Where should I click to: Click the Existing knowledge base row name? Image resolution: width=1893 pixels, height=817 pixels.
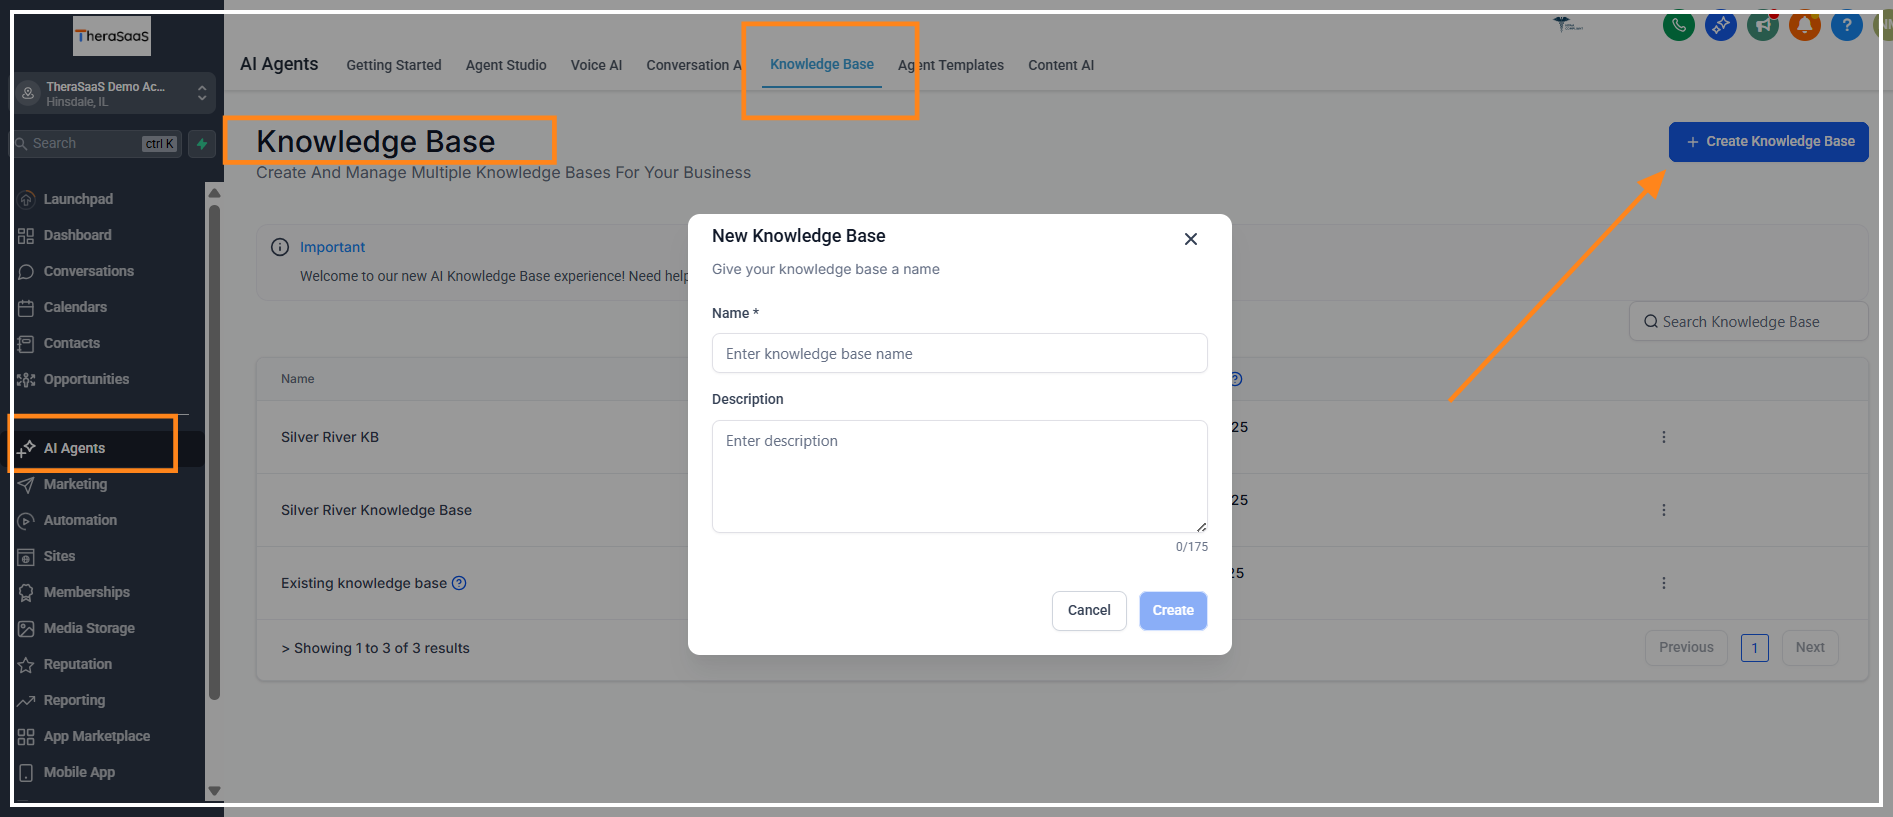click(364, 583)
